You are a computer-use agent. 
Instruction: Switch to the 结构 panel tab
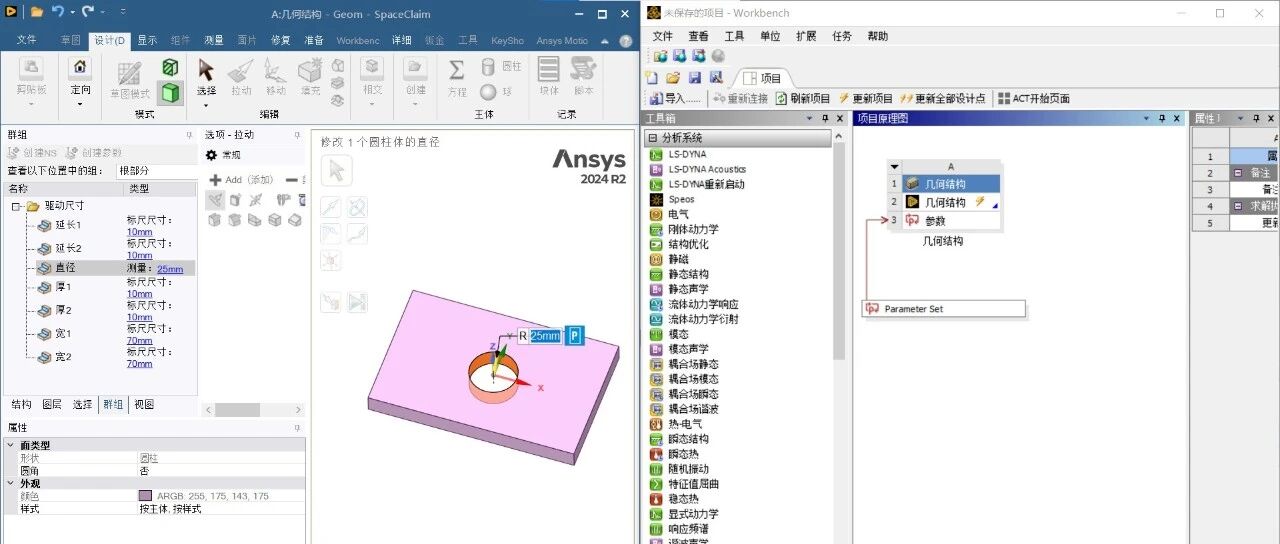coord(21,404)
